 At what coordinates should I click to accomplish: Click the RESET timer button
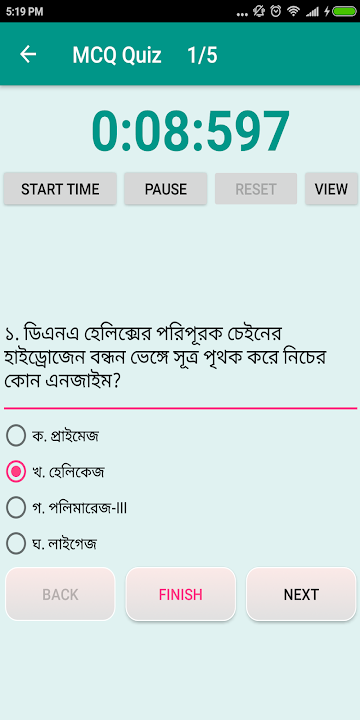tap(256, 189)
